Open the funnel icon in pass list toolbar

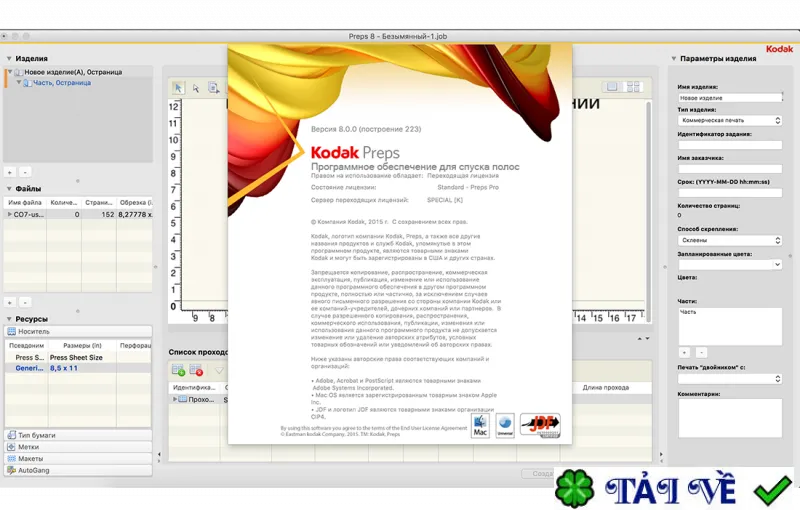point(219,371)
